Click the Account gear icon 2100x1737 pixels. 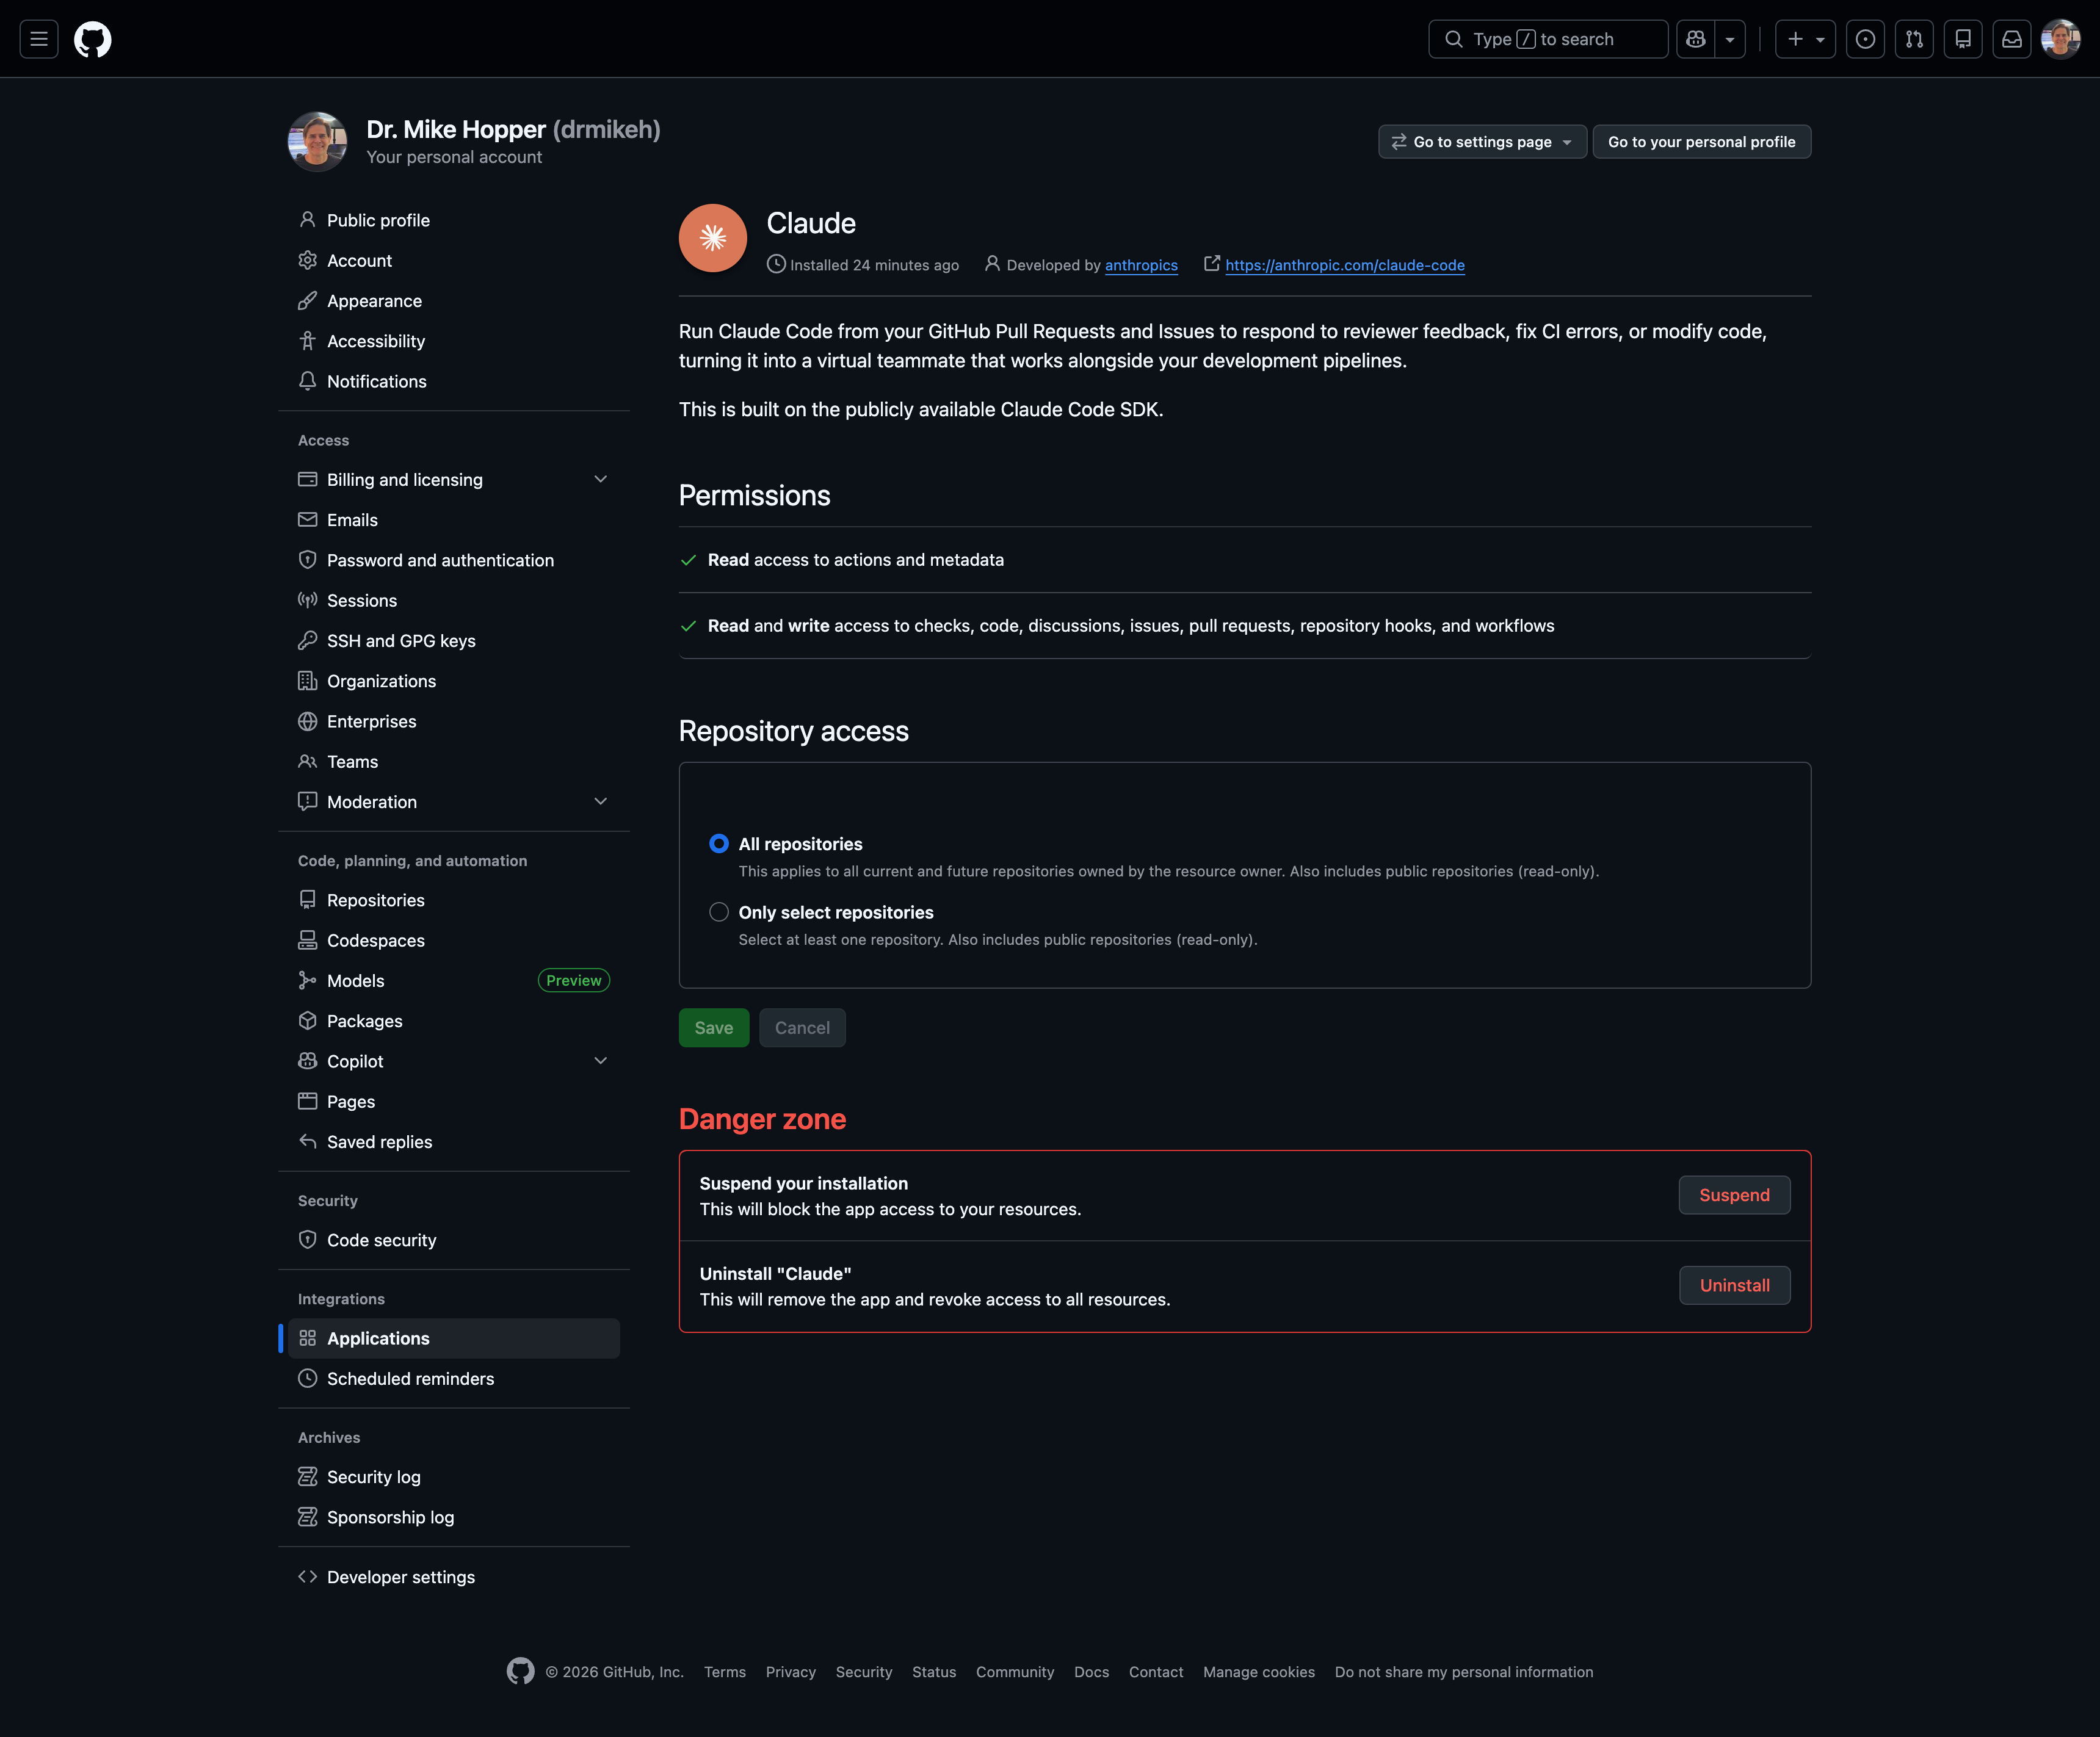[x=308, y=260]
